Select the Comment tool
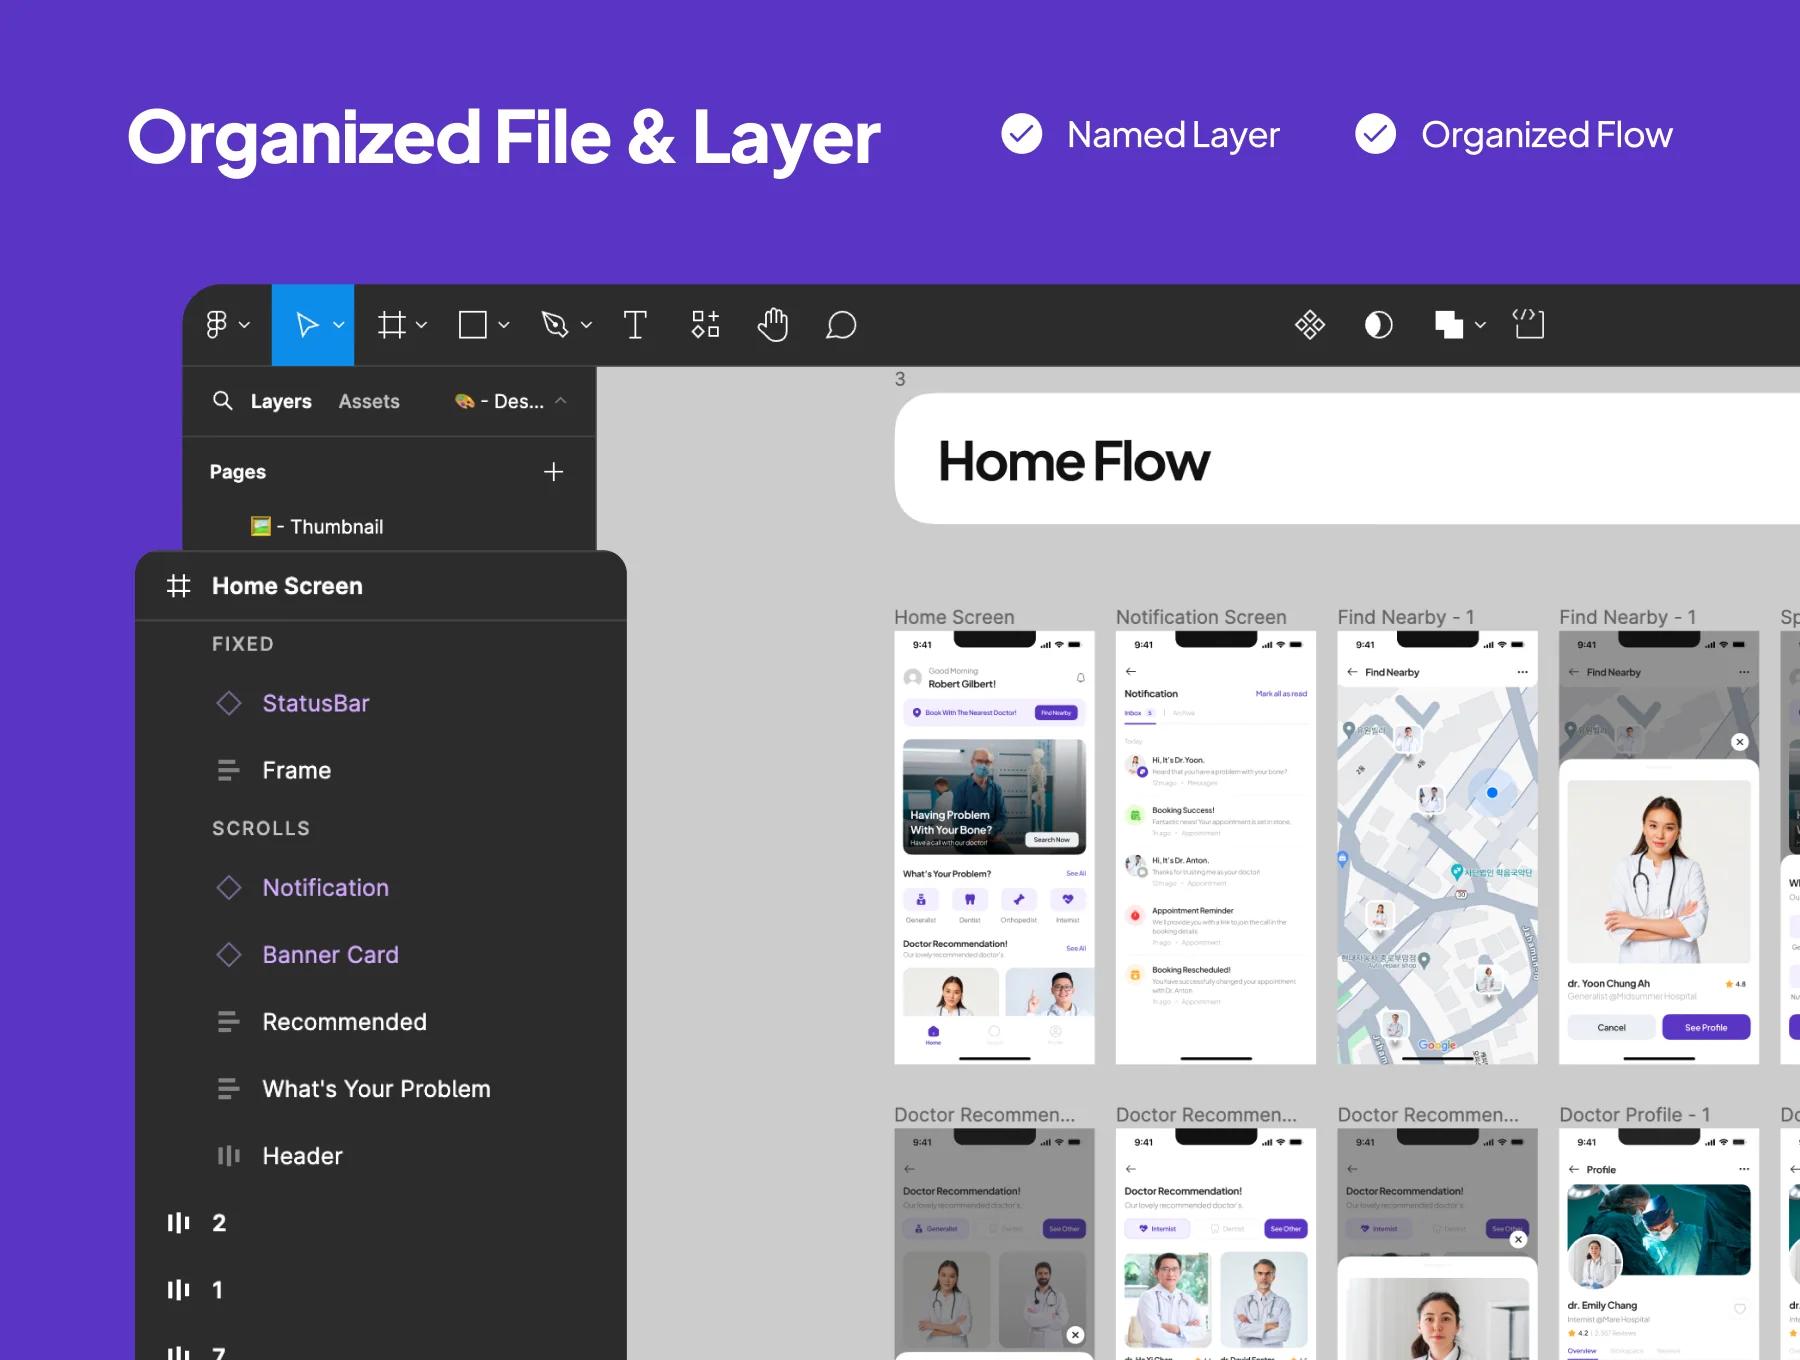 tap(841, 325)
